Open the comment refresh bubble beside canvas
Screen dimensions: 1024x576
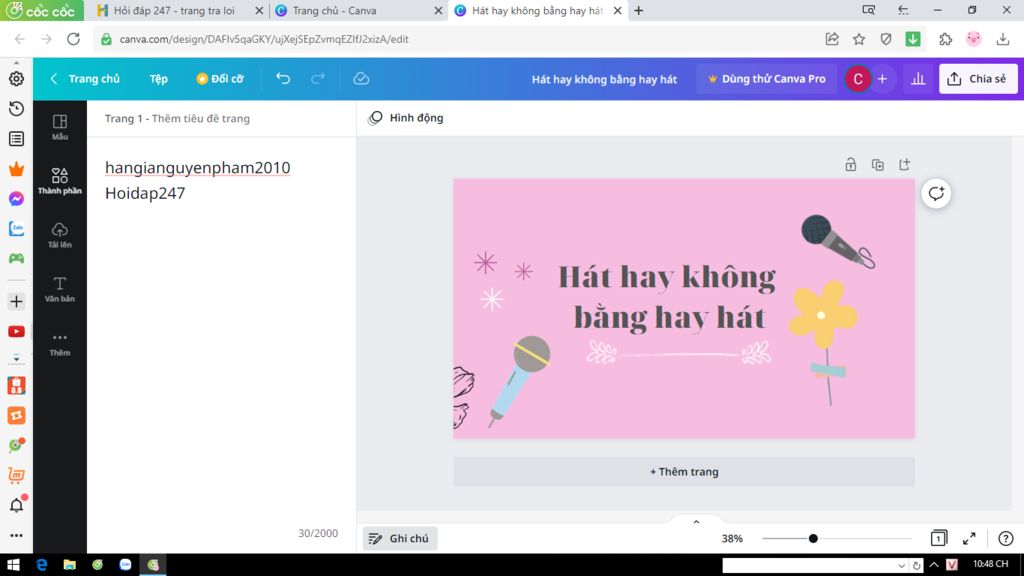point(936,193)
